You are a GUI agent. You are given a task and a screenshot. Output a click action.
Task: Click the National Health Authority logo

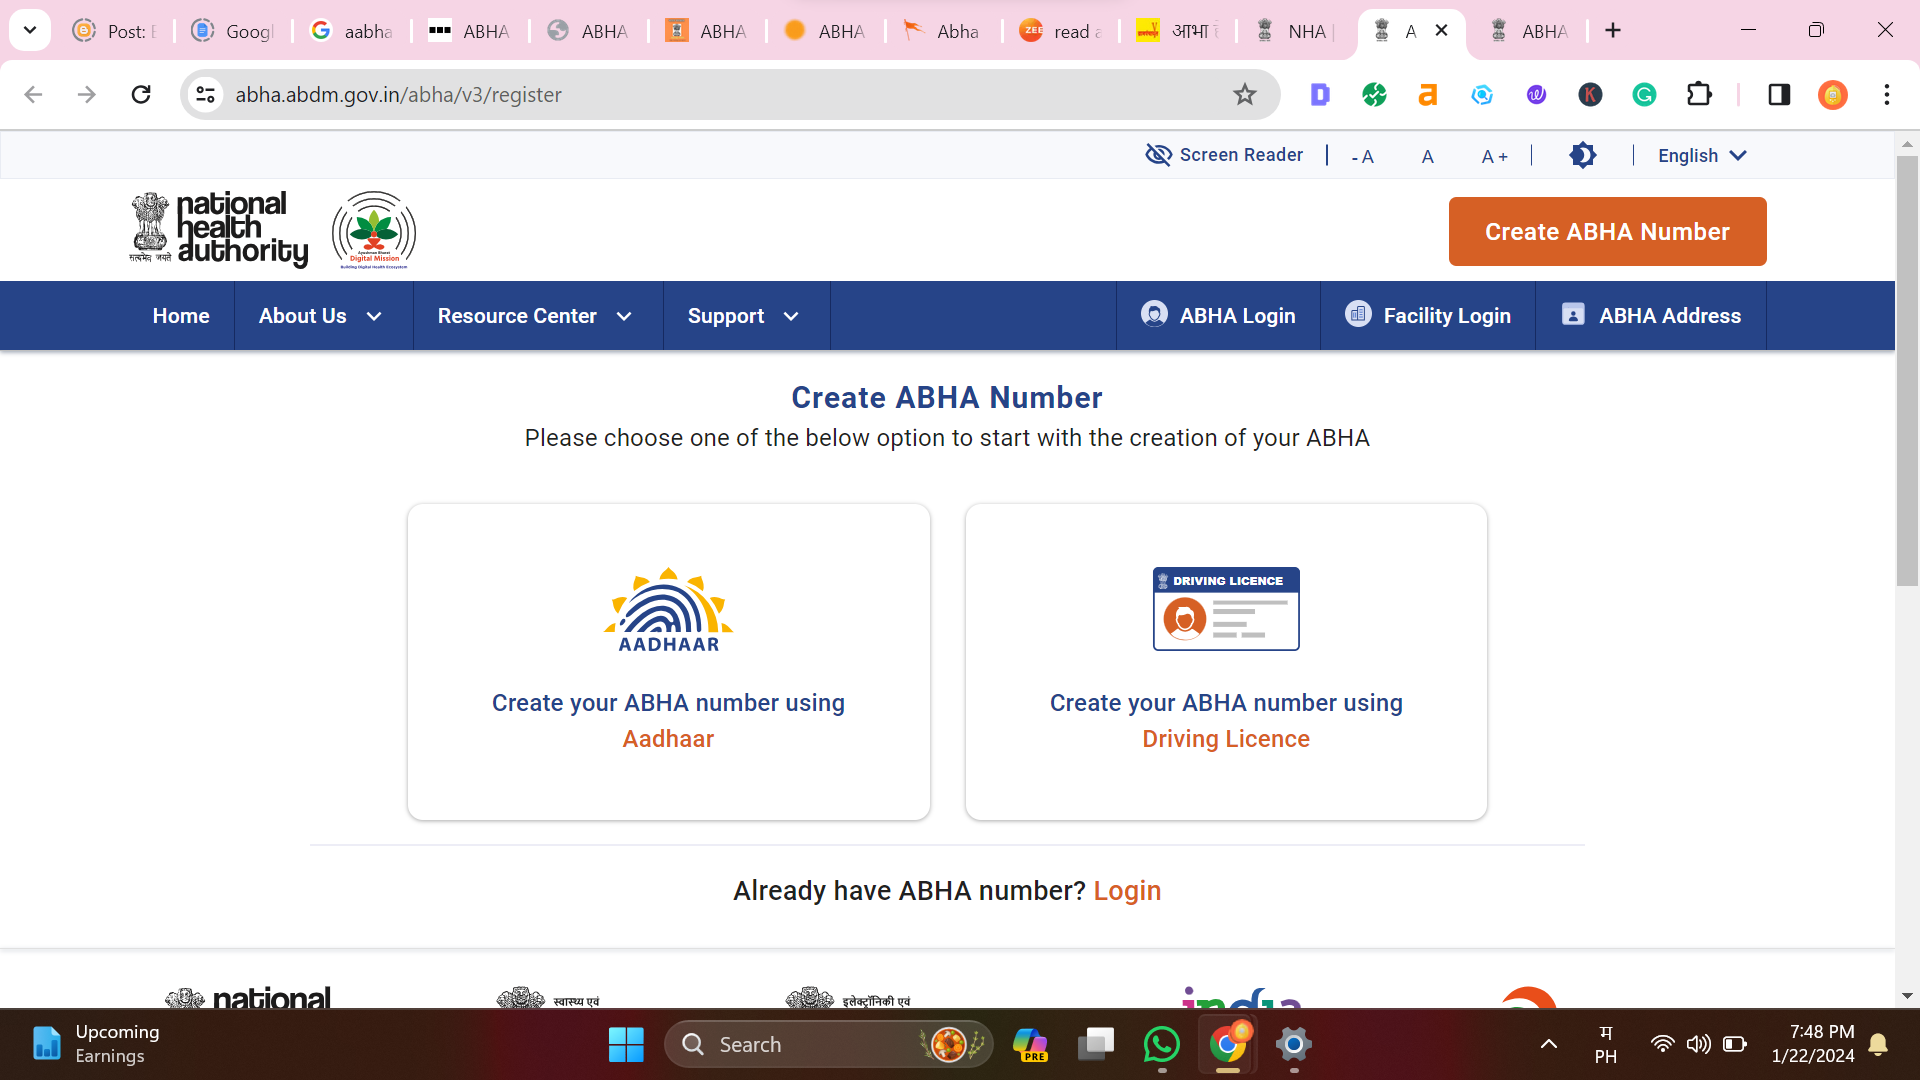coord(218,231)
